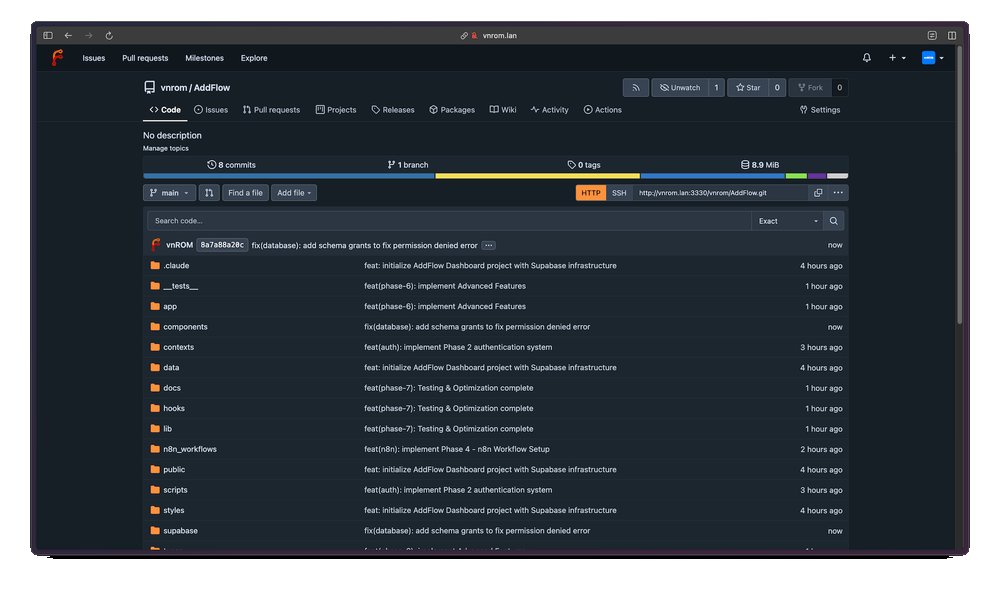Open browser reader view icon
The image size is (1000, 596).
click(x=932, y=36)
